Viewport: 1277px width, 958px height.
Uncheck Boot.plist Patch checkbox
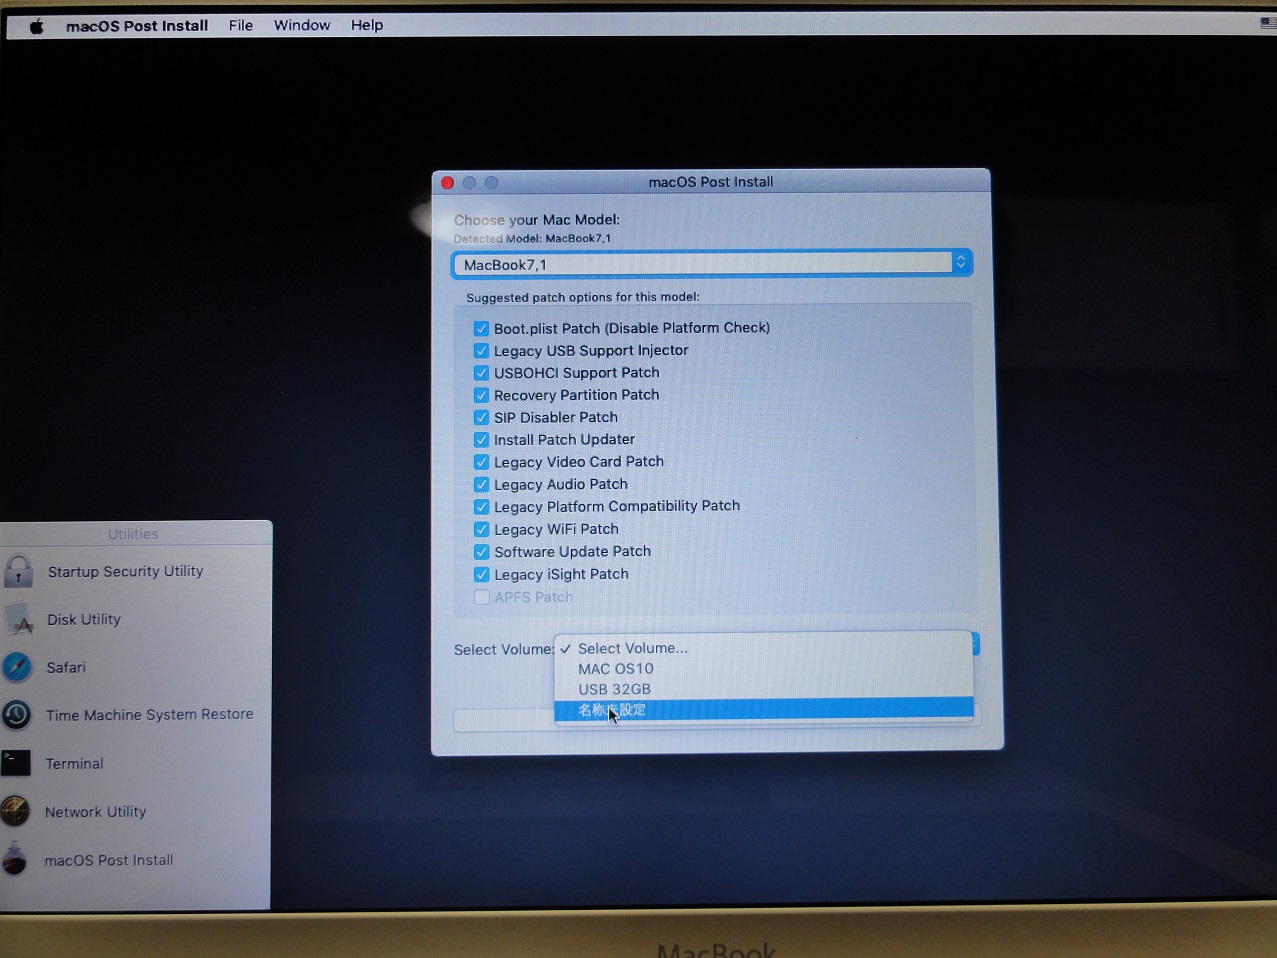(481, 328)
